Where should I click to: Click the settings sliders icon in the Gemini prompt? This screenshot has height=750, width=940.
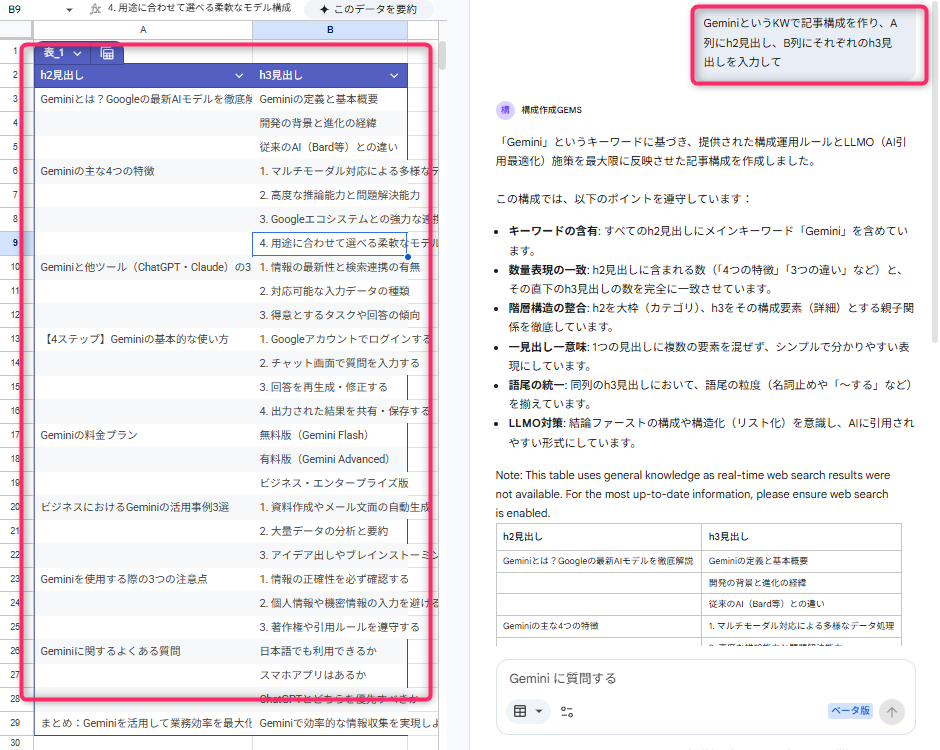click(567, 712)
